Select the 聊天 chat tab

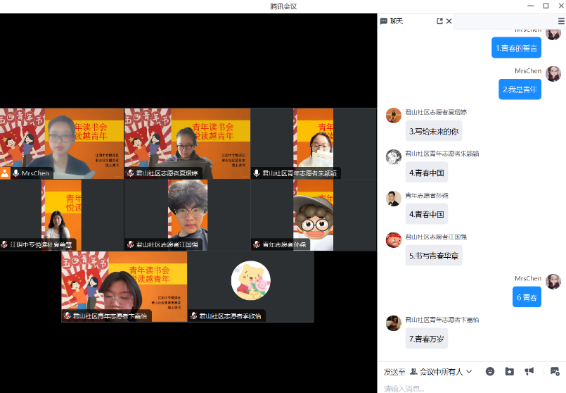392,21
